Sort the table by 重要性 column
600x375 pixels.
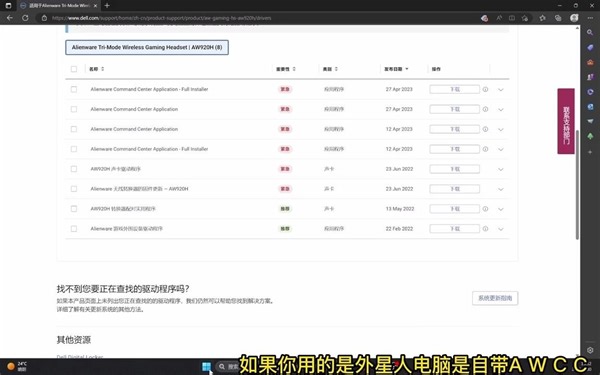point(286,69)
